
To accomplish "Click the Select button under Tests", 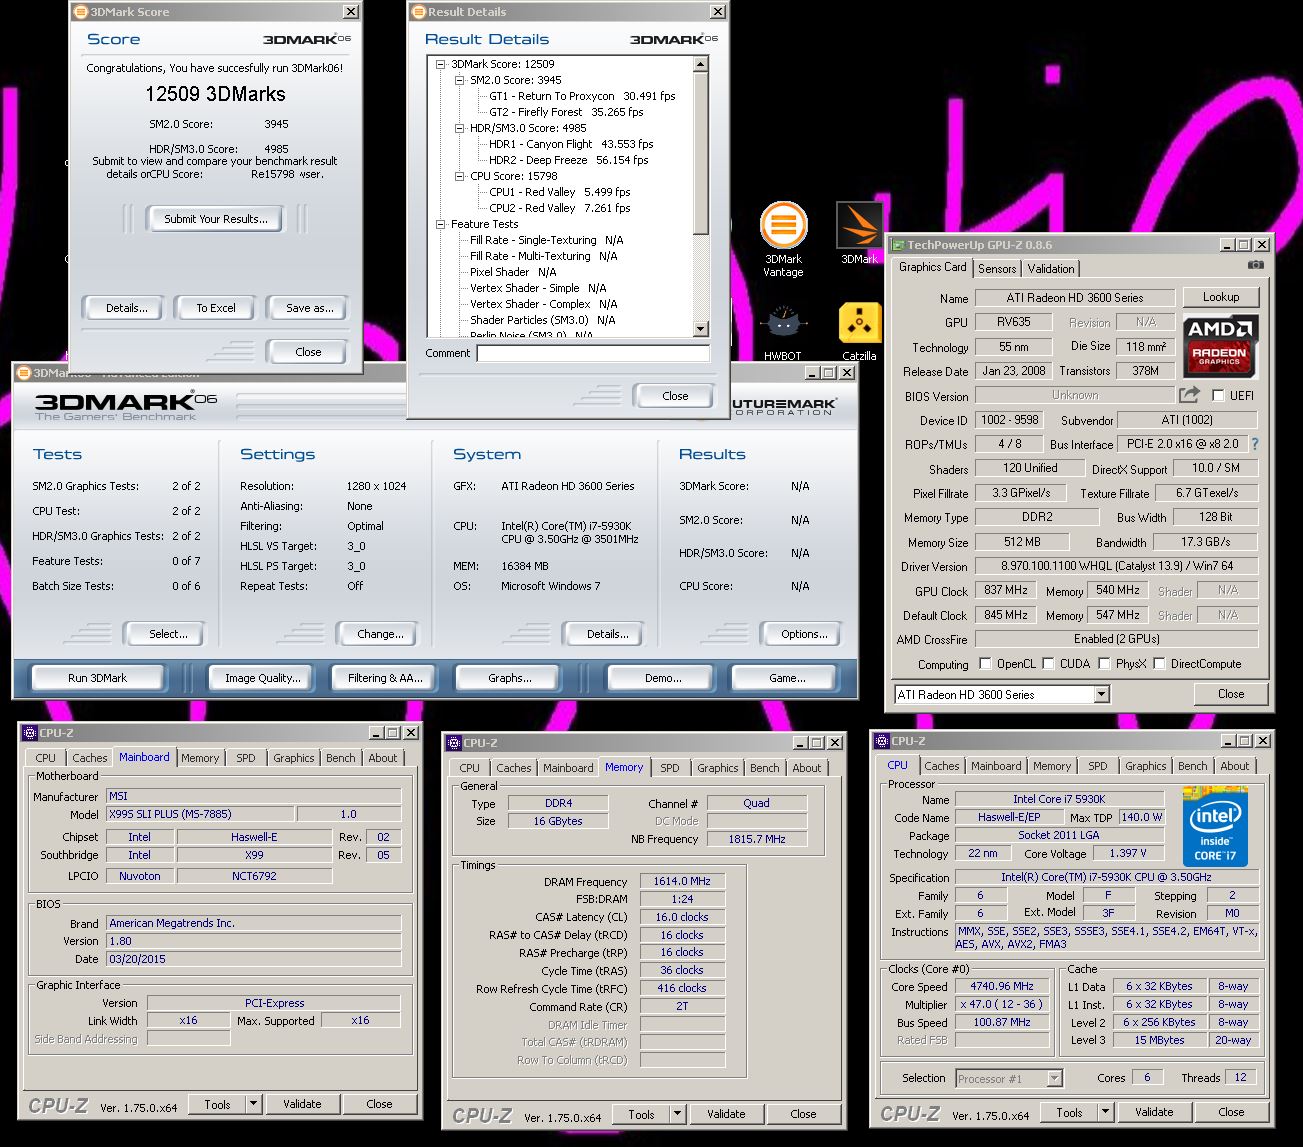I will [168, 634].
